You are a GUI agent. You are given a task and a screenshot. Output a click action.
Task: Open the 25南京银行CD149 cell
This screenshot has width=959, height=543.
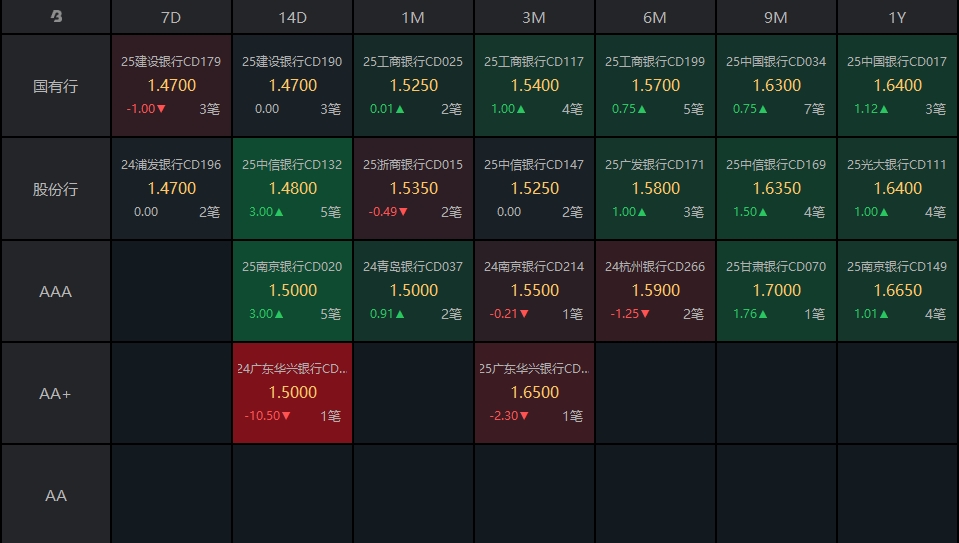[x=897, y=290]
